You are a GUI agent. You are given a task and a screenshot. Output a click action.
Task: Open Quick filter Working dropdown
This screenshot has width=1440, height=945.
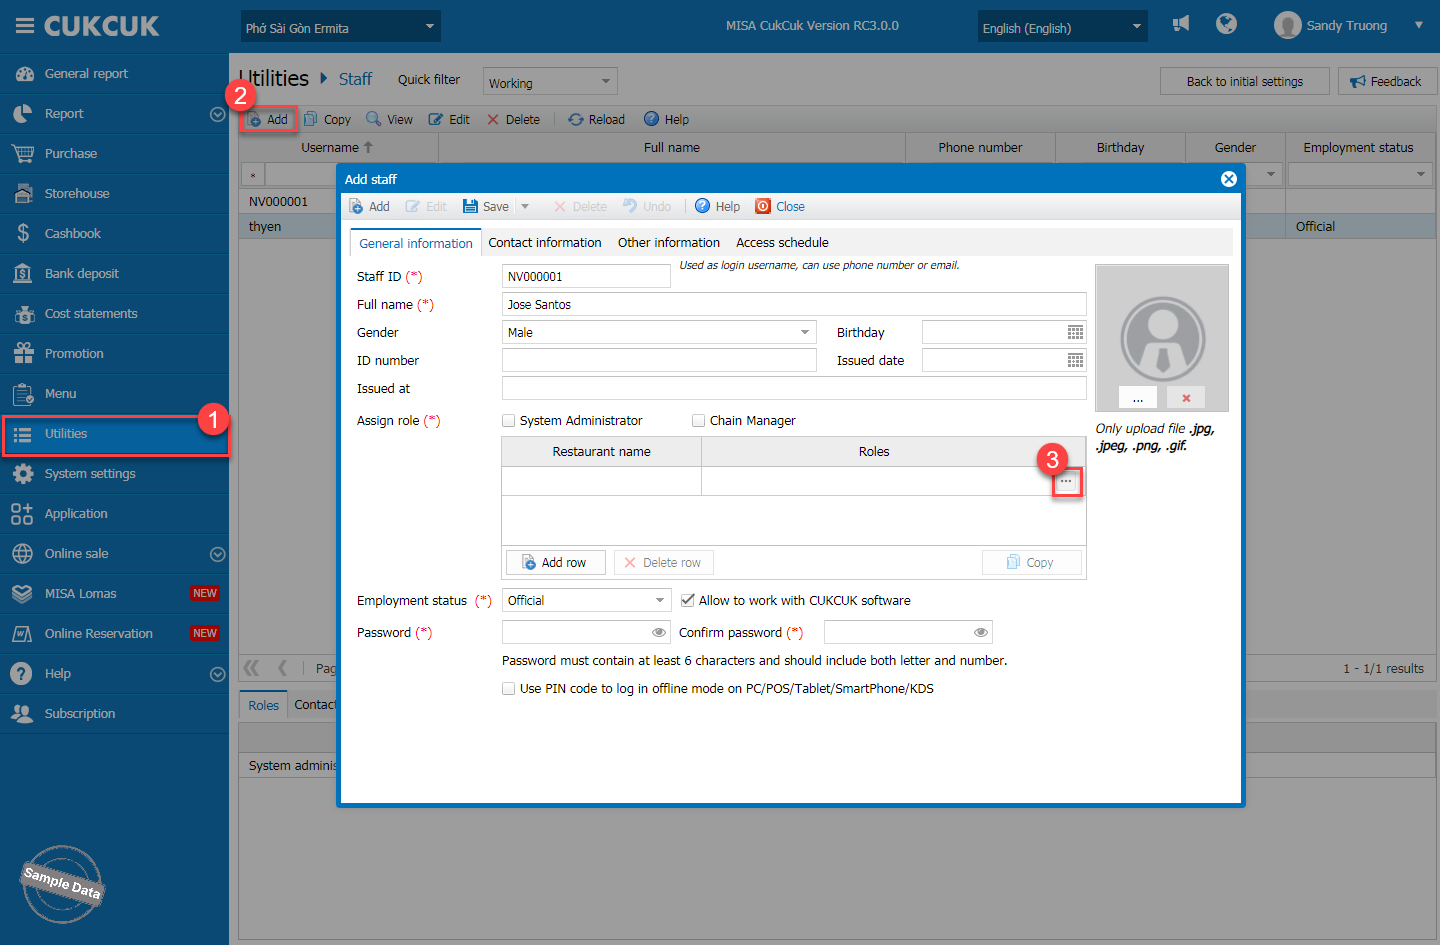coord(550,82)
